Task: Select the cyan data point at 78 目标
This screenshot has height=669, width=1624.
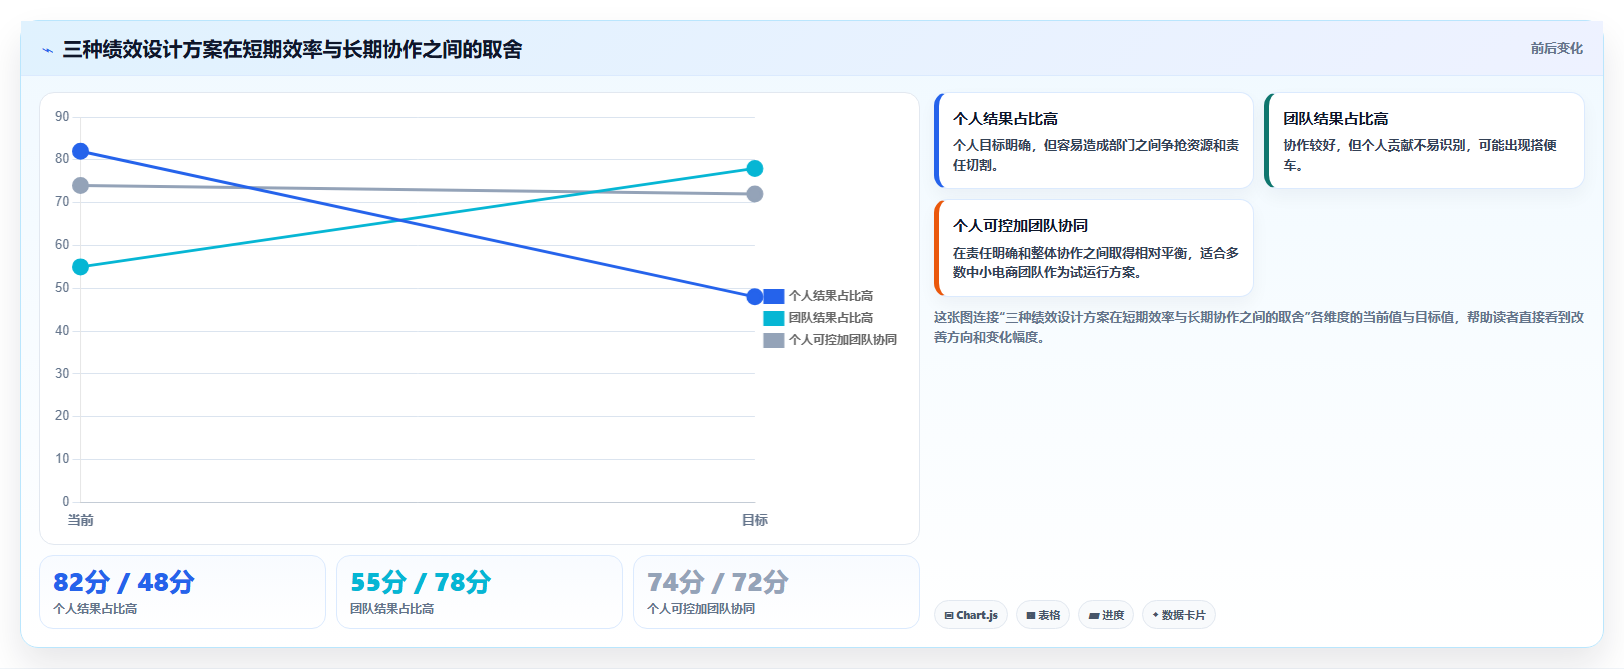Action: (755, 168)
